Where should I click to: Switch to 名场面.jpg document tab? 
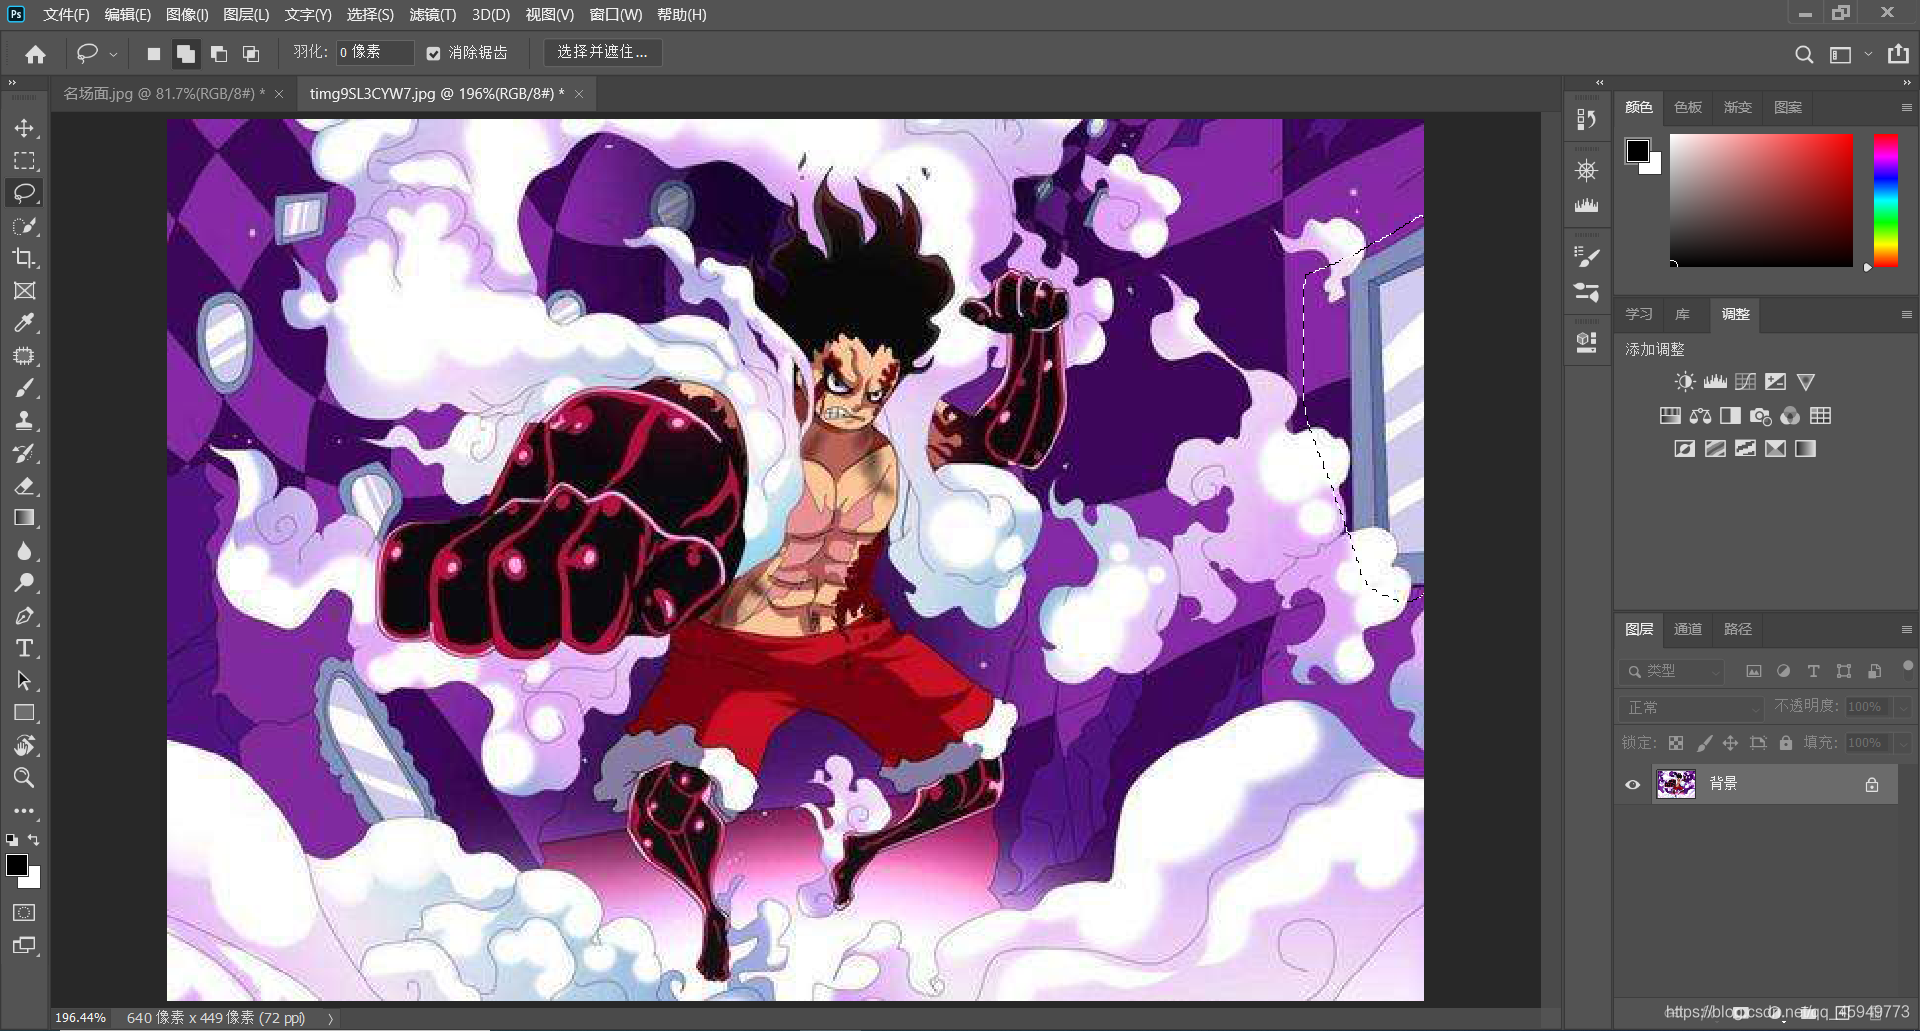[164, 93]
